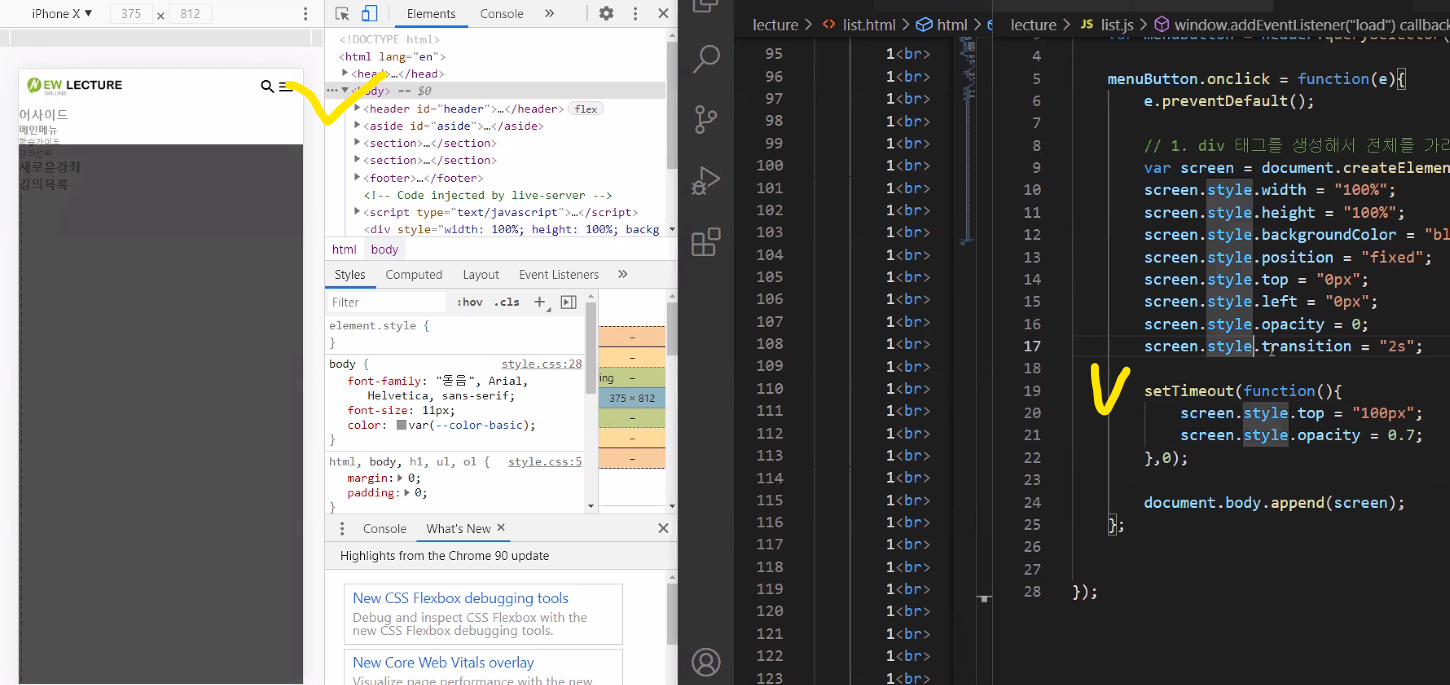Expand the aside id="aside" node
Image resolution: width=1450 pixels, height=685 pixels.
(358, 126)
